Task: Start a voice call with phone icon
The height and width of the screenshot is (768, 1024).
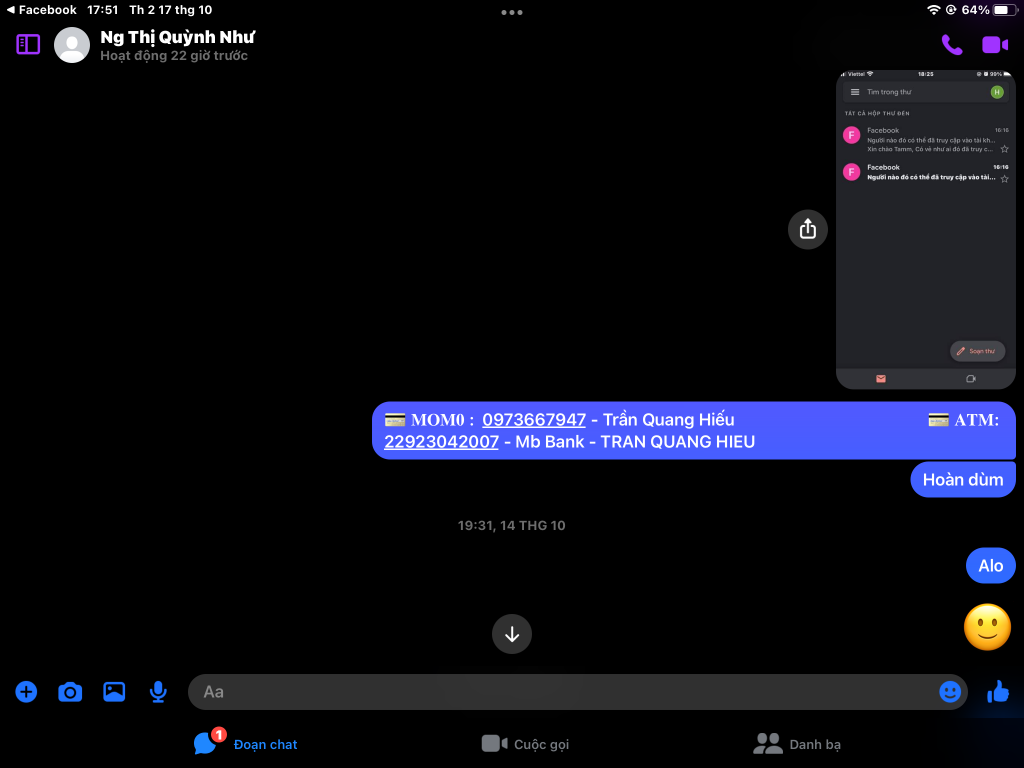Action: 952,44
